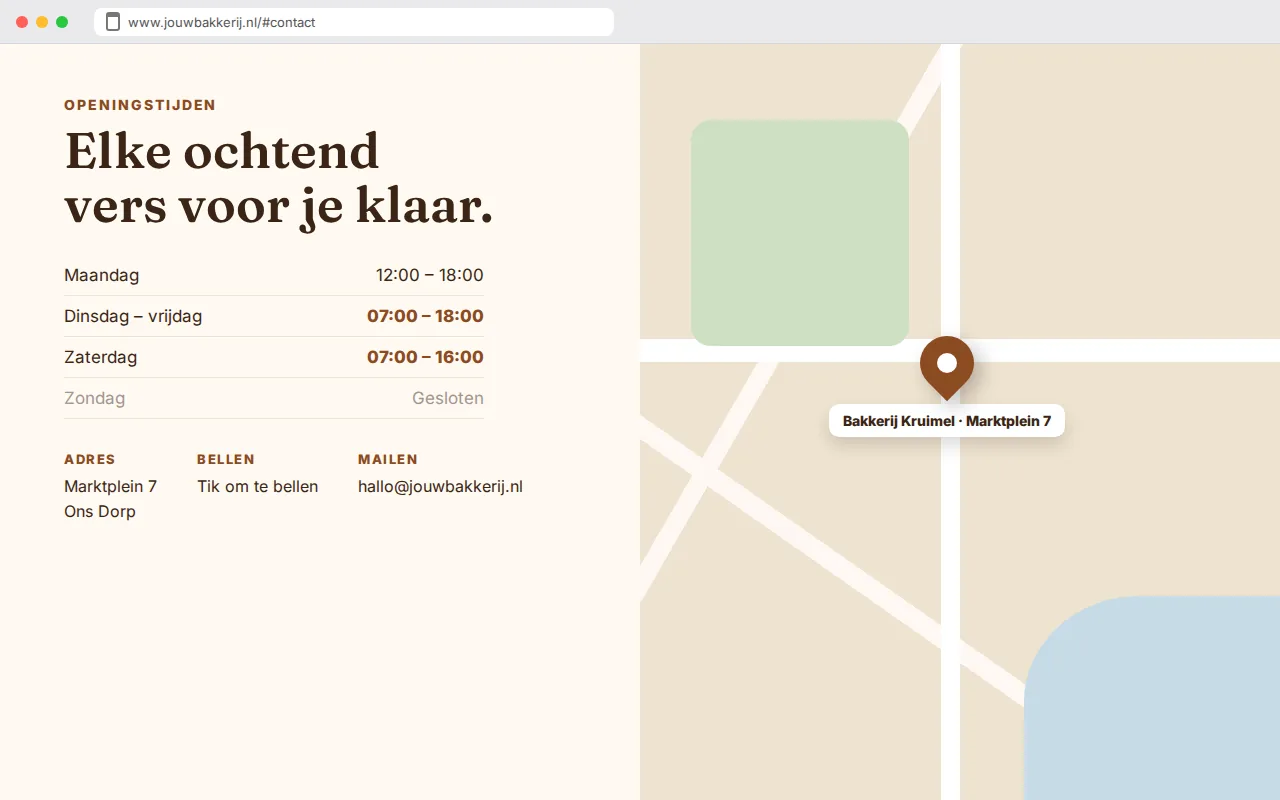Click the Gesloten text for Sunday
The width and height of the screenshot is (1280, 800).
coord(448,398)
